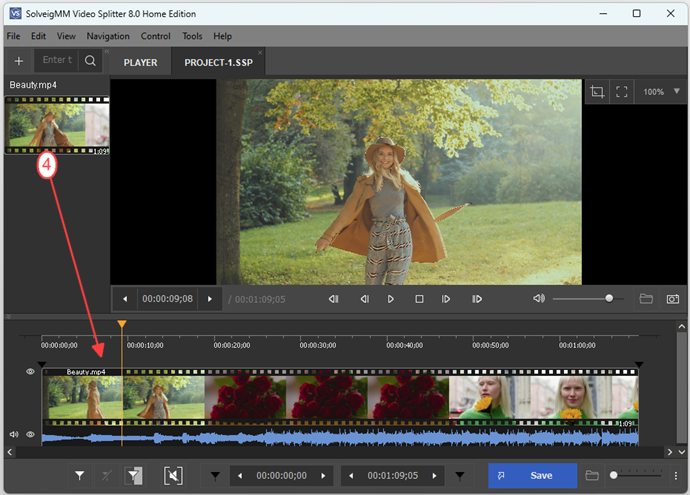Select the Beauty.mp4 media thumbnail
The height and width of the screenshot is (495, 690).
(57, 125)
